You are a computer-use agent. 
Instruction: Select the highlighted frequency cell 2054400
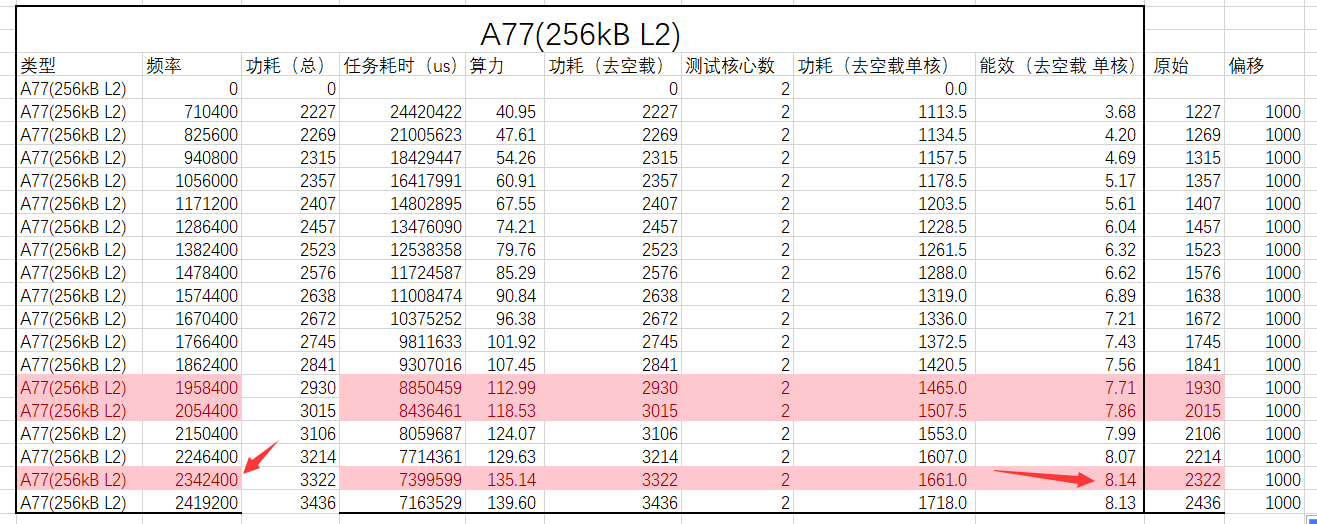click(191, 411)
